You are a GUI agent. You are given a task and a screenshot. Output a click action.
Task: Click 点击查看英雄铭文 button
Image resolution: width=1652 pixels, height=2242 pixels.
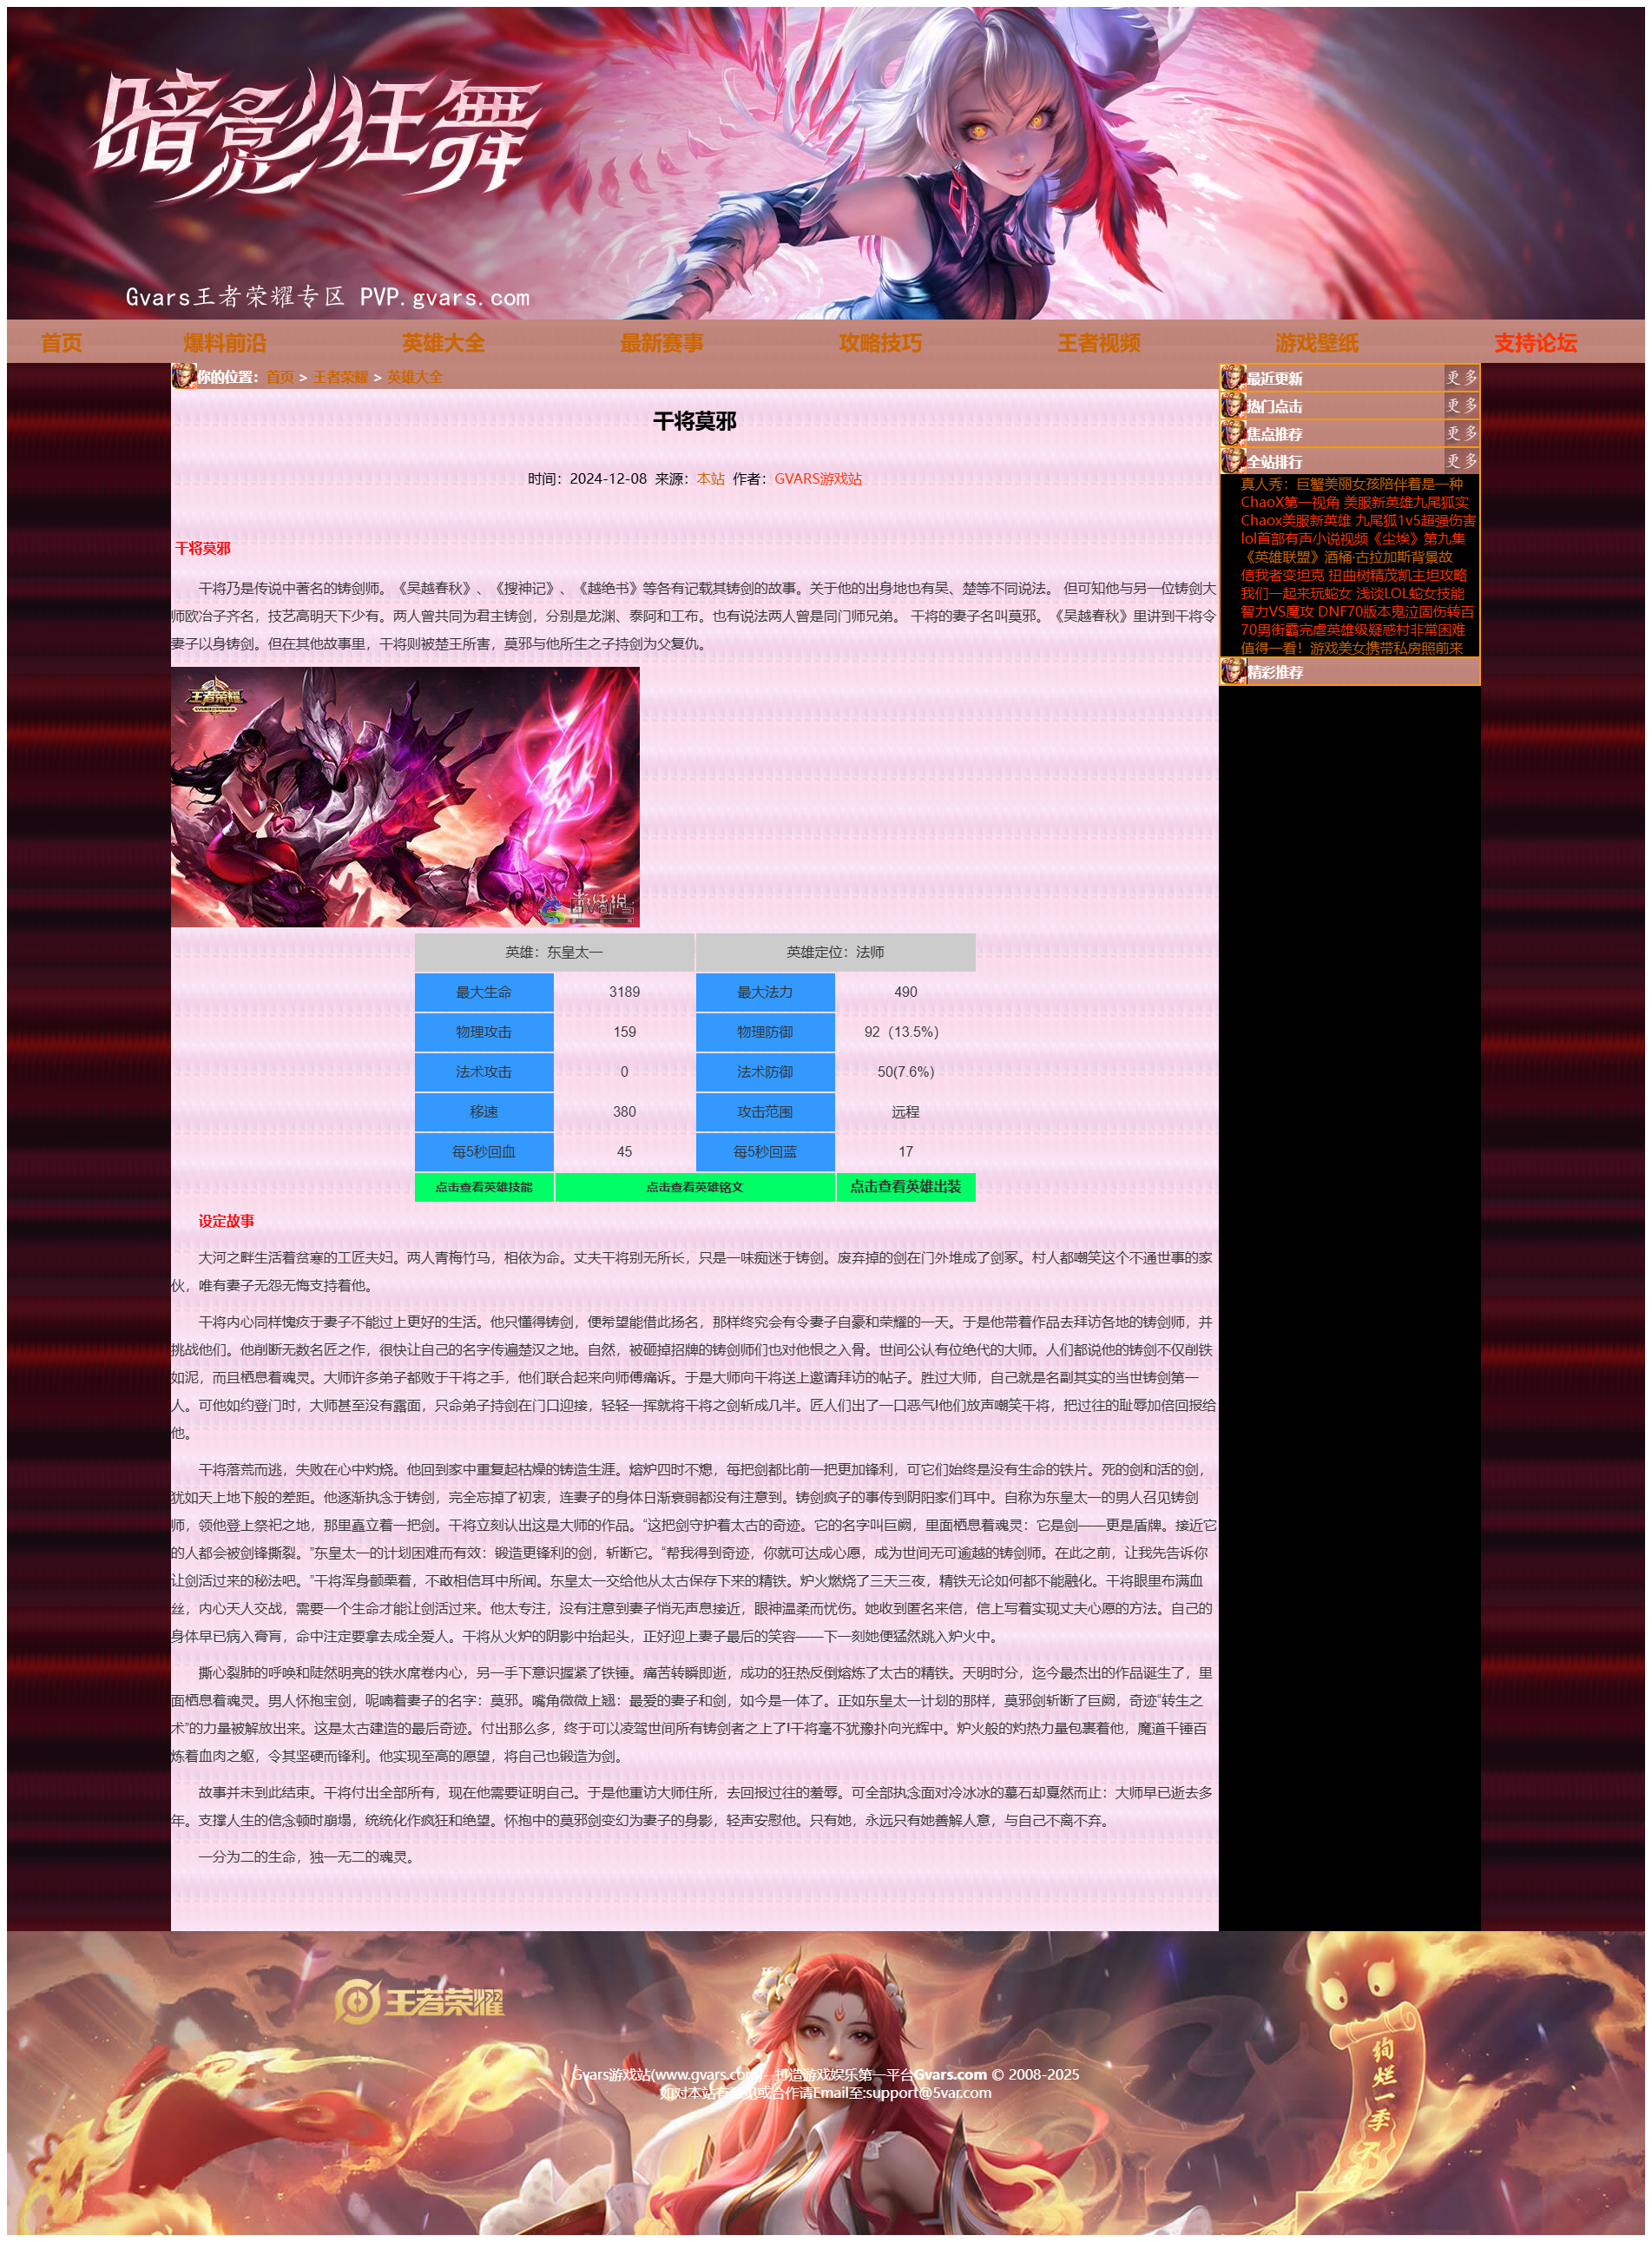(695, 1187)
